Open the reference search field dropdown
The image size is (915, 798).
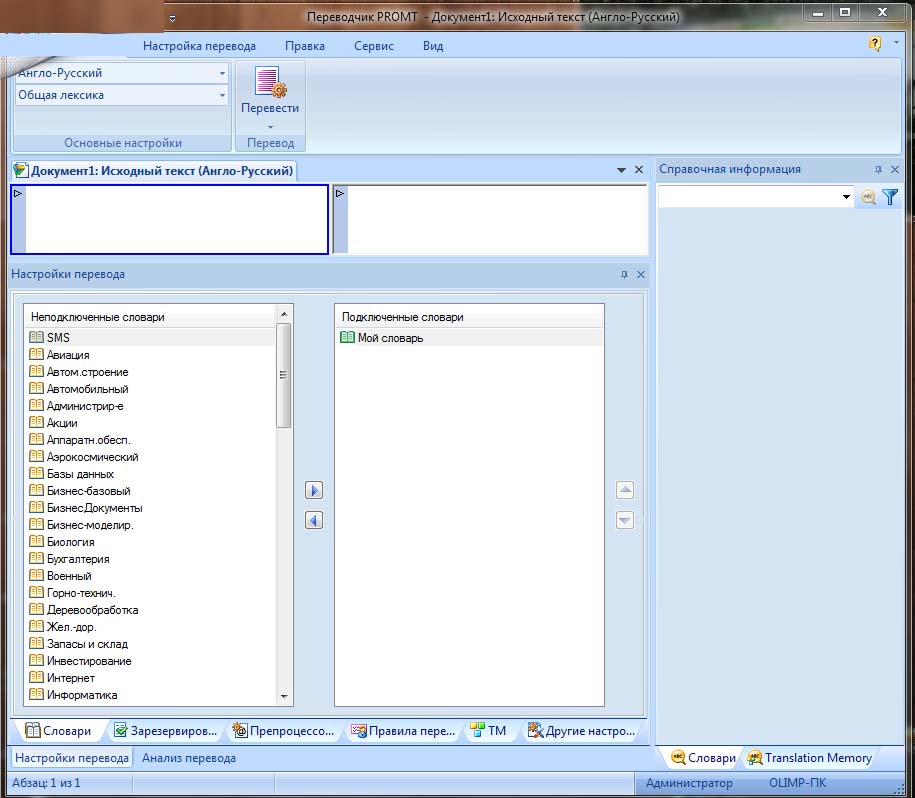pyautogui.click(x=846, y=198)
